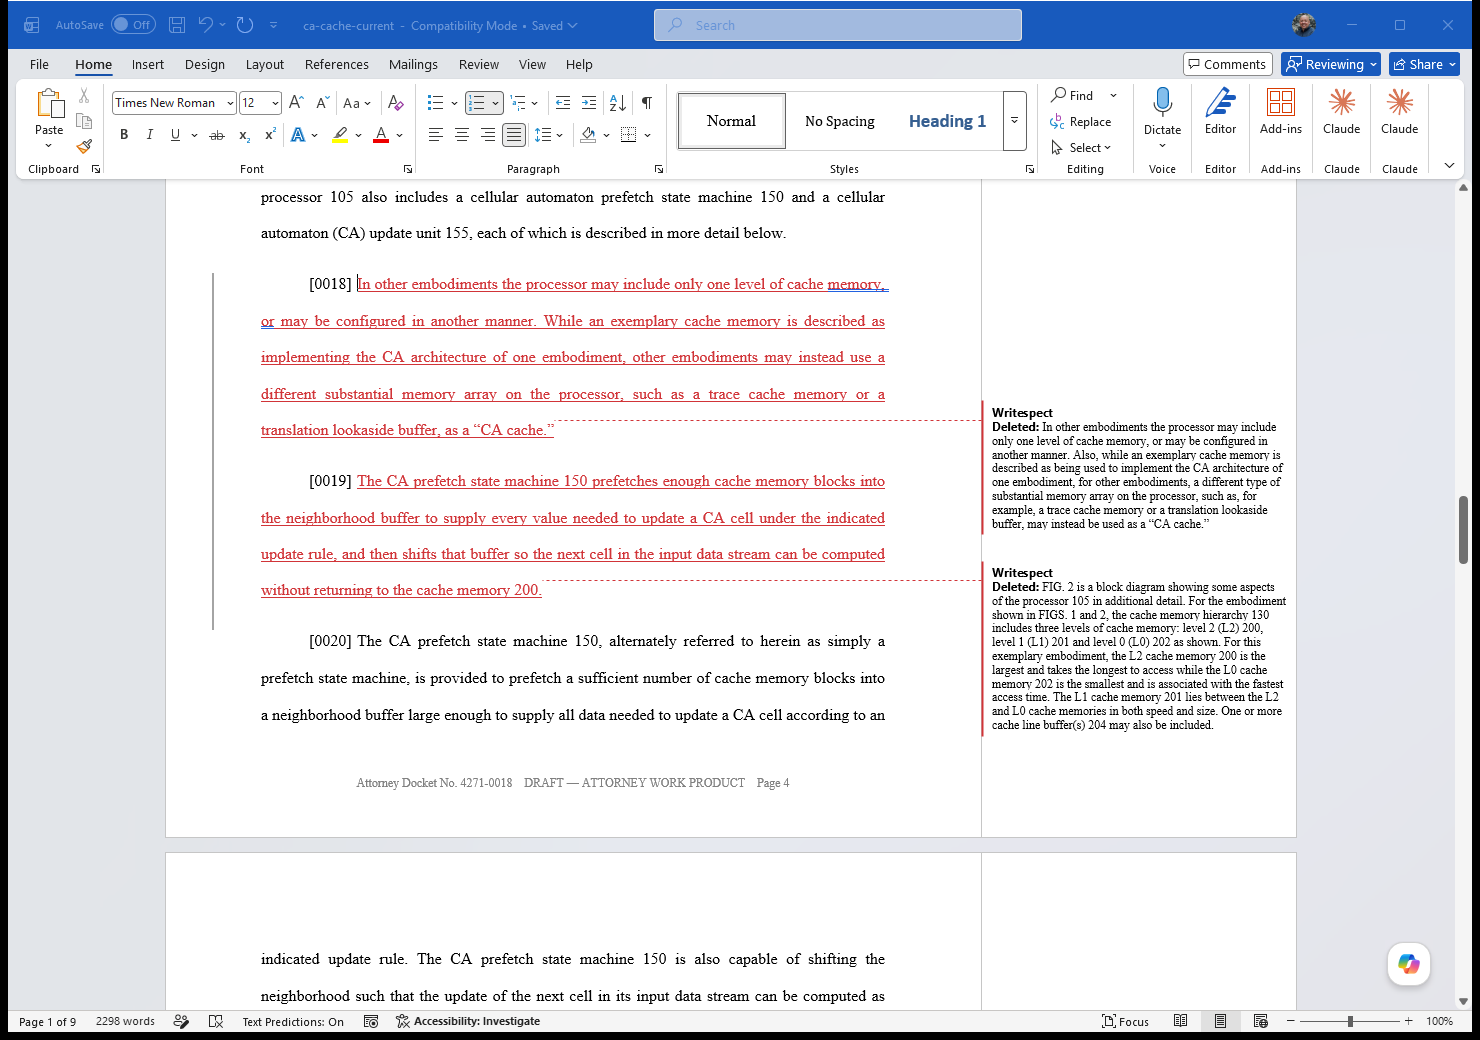Switch to the Insert tab
The image size is (1480, 1040).
pos(148,64)
